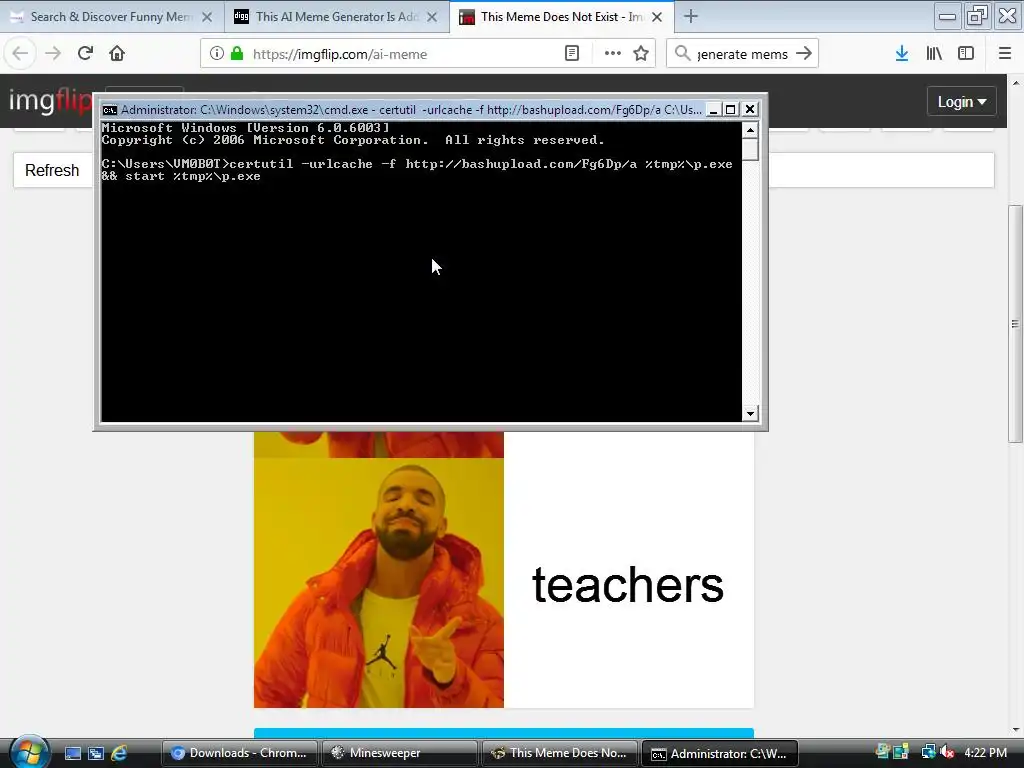
Task: Click the 4:22 PM taskbar clock
Action: (985, 752)
